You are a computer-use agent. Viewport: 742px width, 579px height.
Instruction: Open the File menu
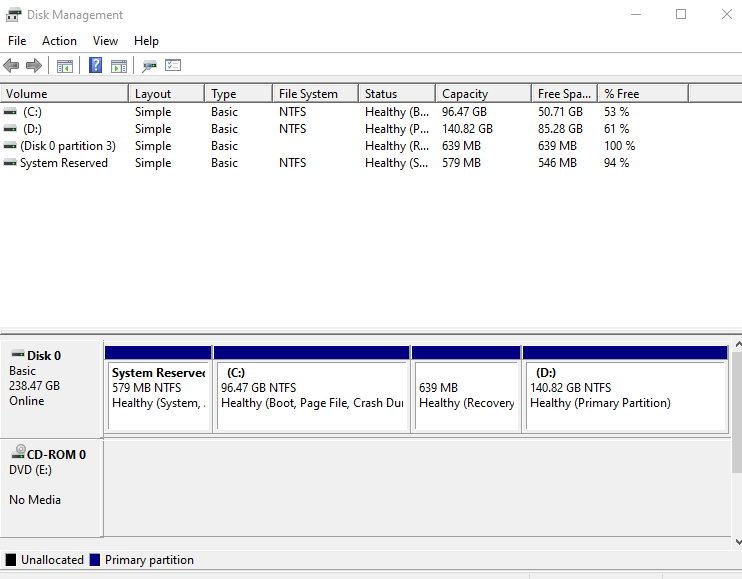click(x=17, y=41)
